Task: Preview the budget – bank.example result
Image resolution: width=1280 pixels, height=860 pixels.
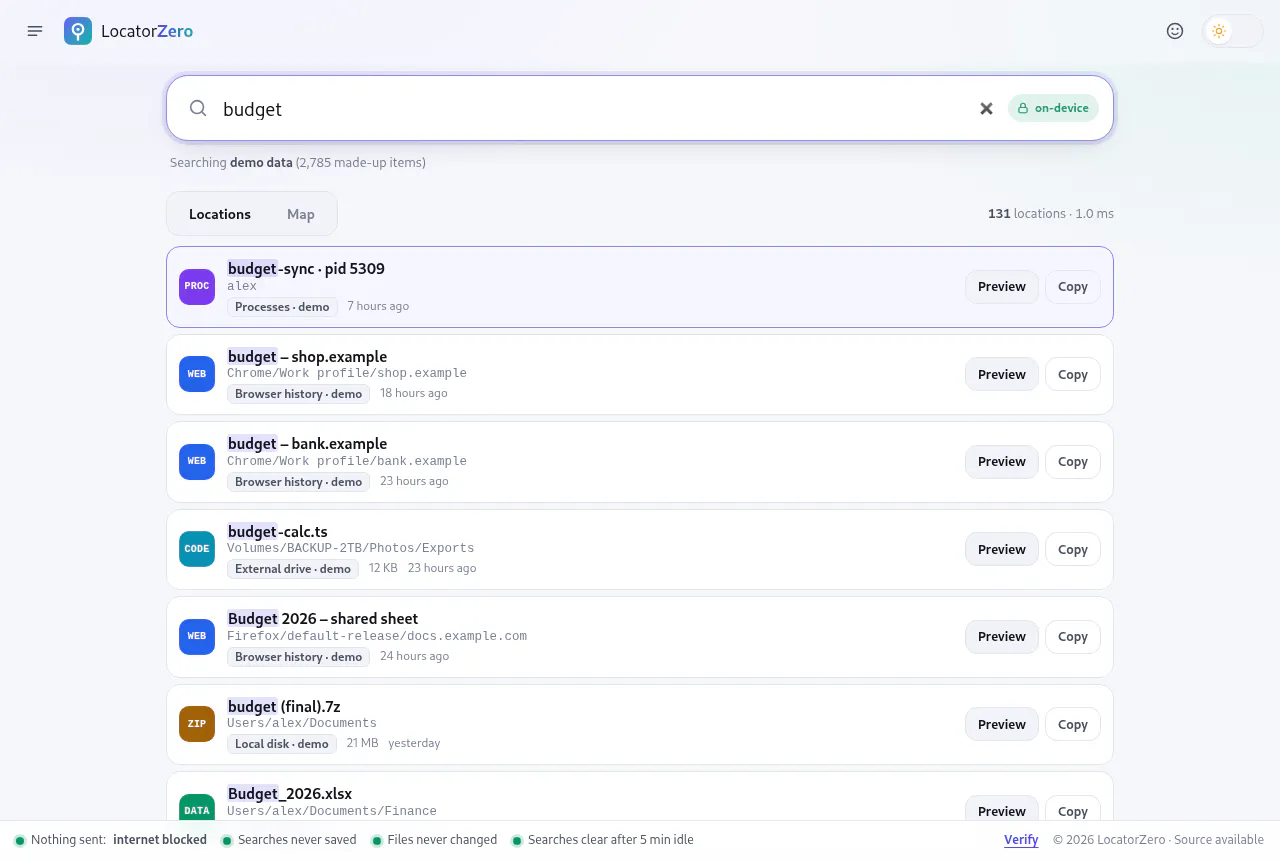Action: click(x=1002, y=462)
